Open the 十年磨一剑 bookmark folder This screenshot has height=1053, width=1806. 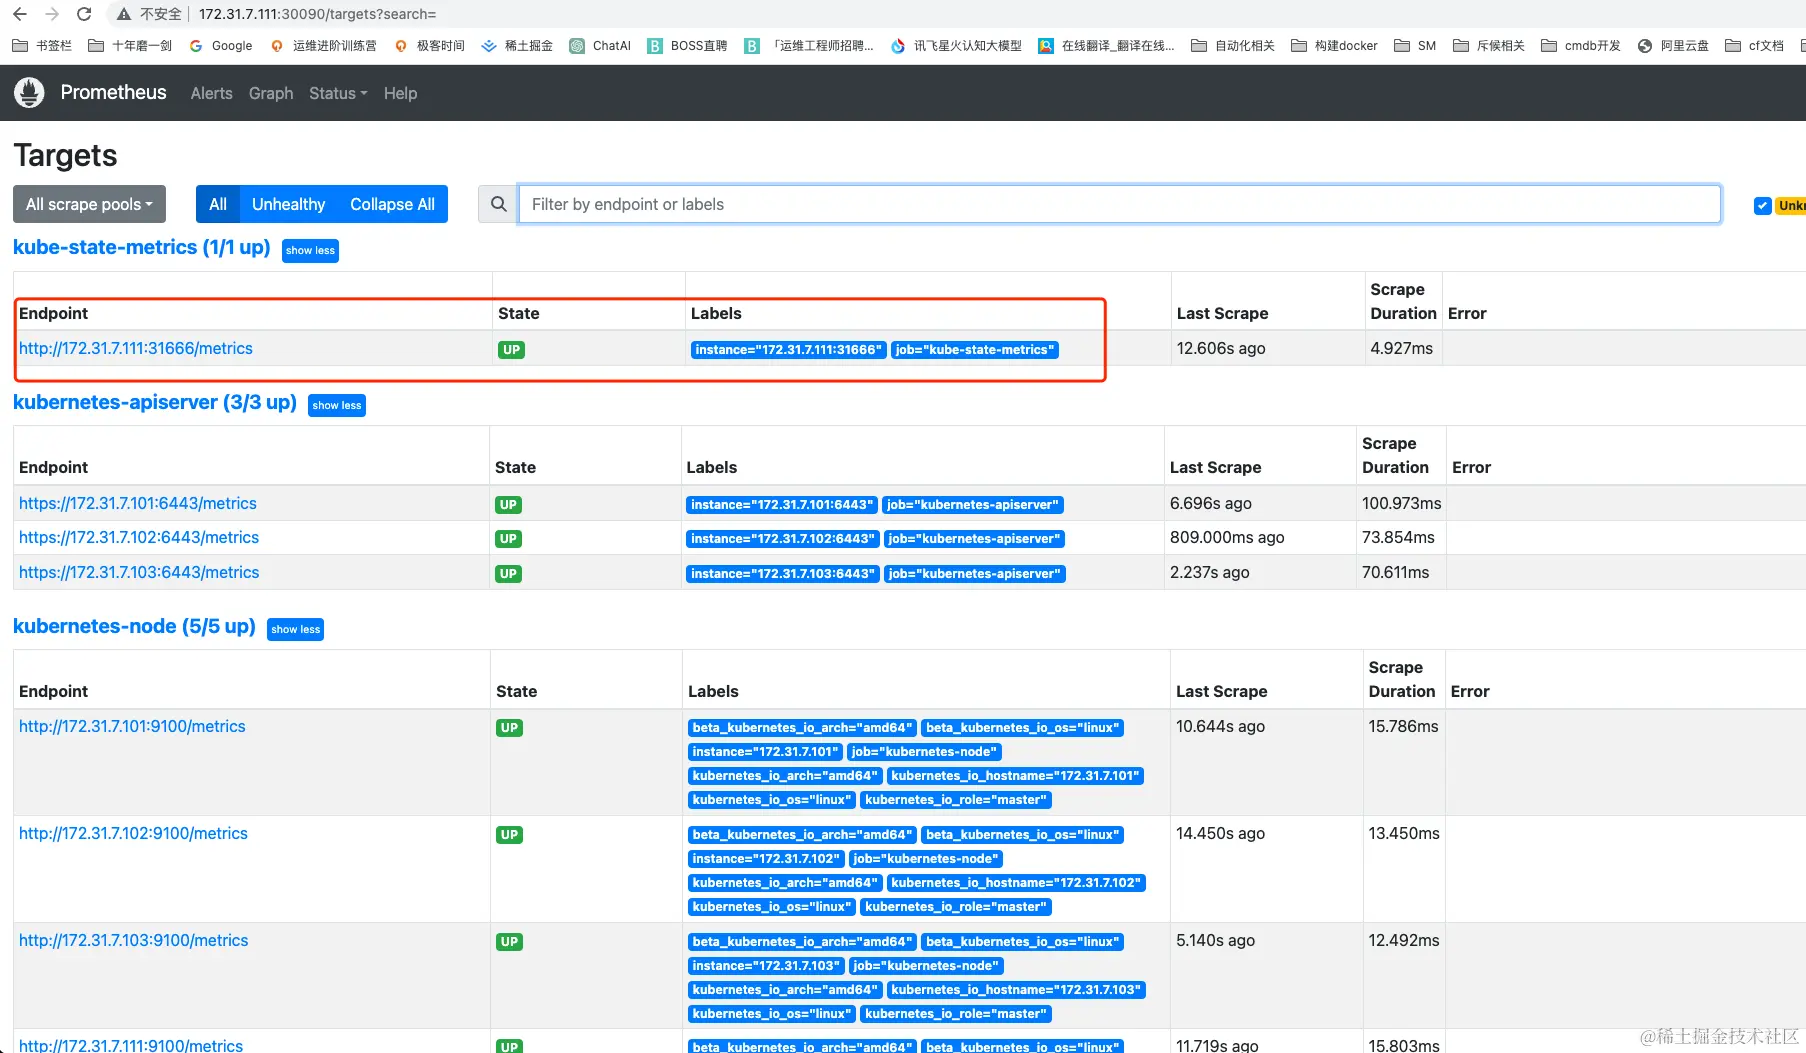pyautogui.click(x=130, y=46)
